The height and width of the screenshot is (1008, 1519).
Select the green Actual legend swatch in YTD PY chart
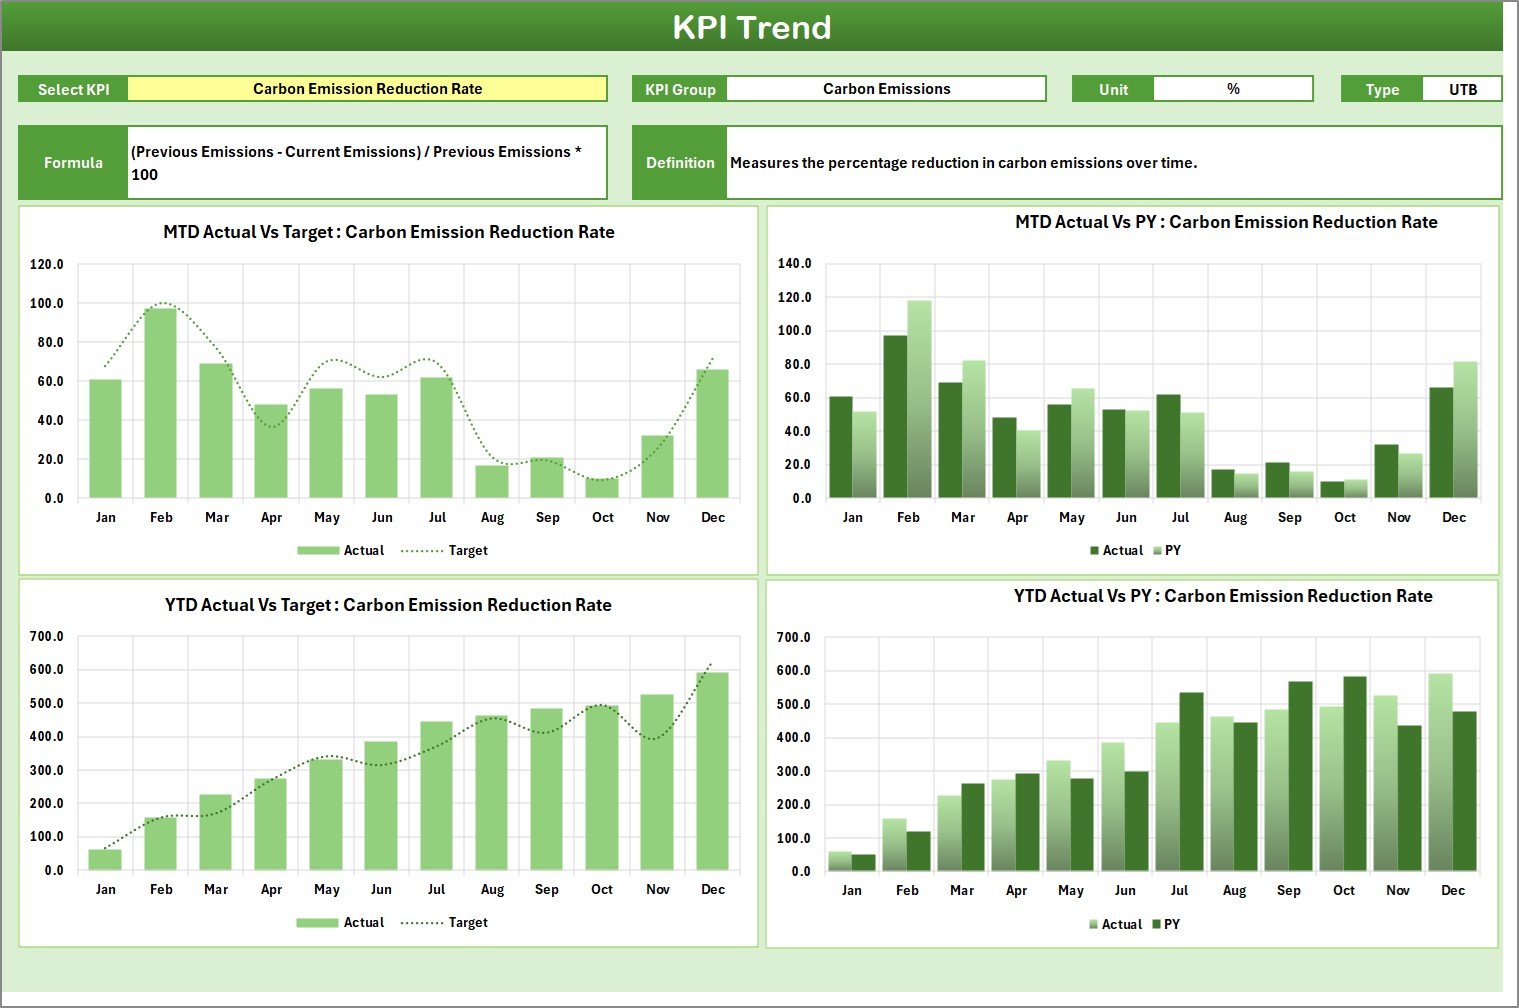(1095, 924)
